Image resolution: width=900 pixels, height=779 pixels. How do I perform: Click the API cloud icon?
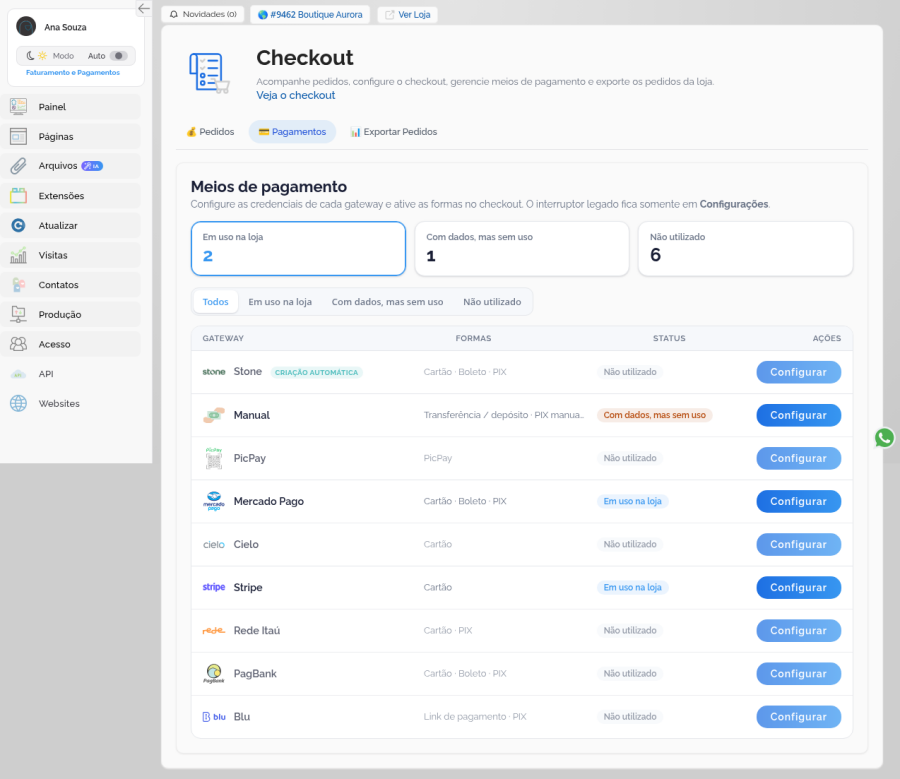pos(18,374)
